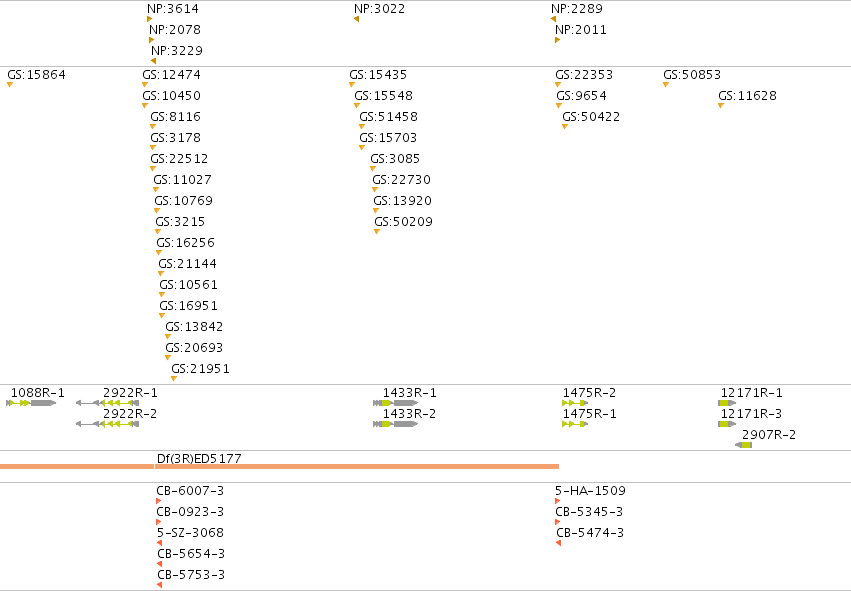Viewport: 851px width, 591px height.
Task: Select the NP:3229 insertion marker
Action: pos(154,61)
